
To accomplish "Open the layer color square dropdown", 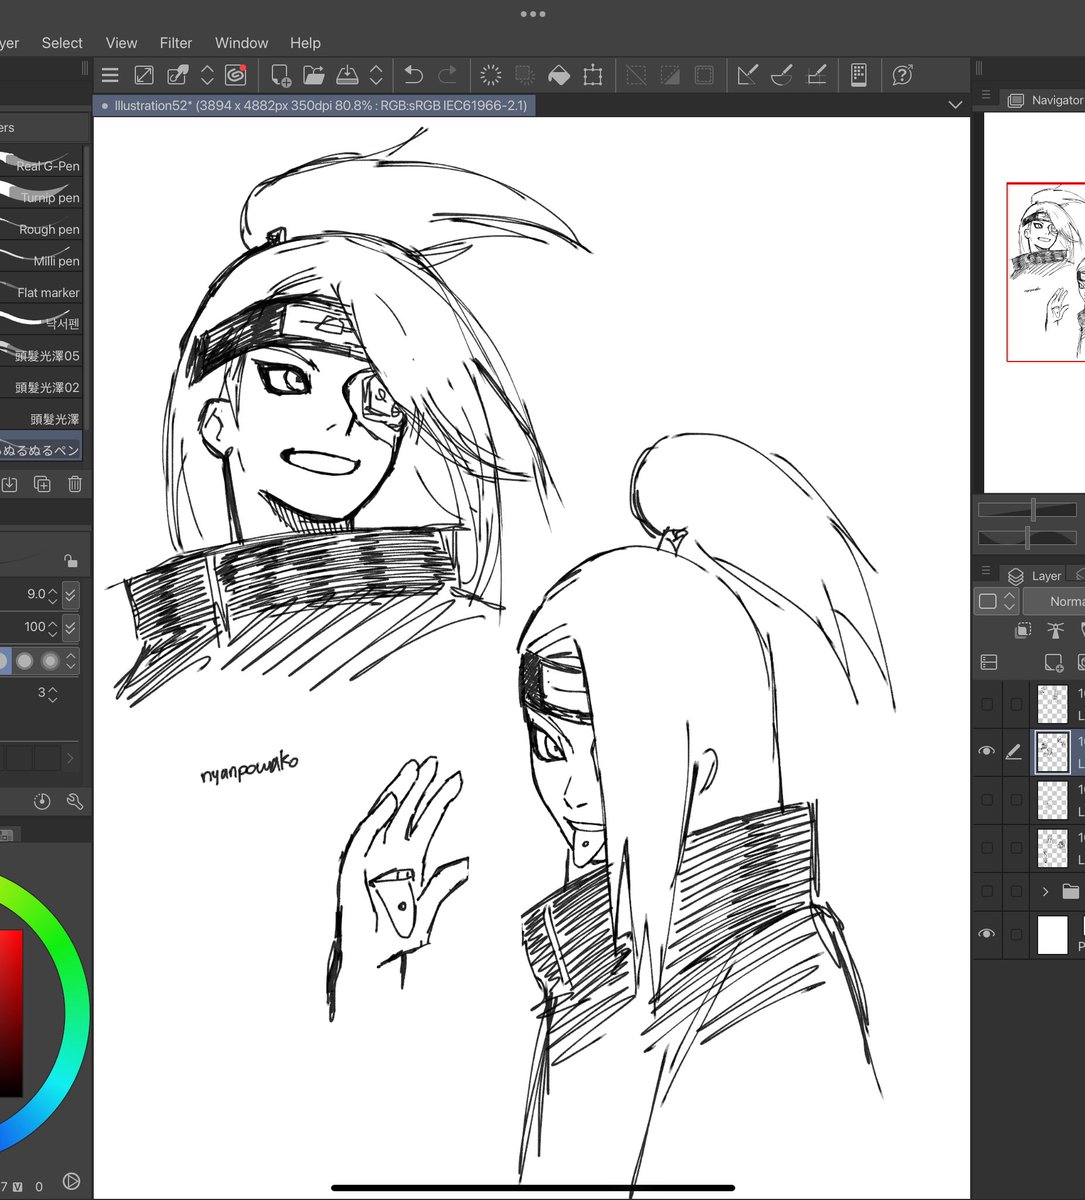I will [996, 601].
